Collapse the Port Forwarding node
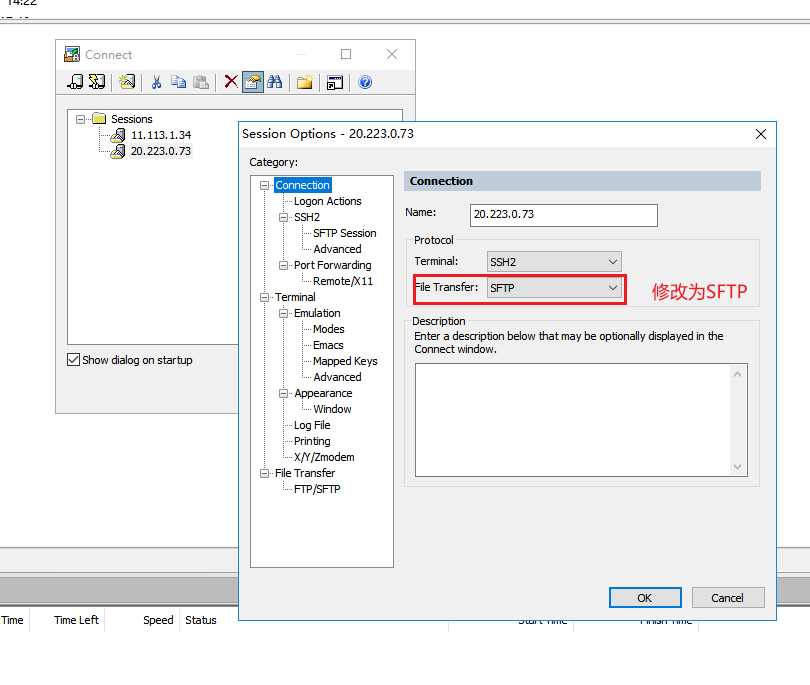The image size is (810, 685). pos(283,266)
